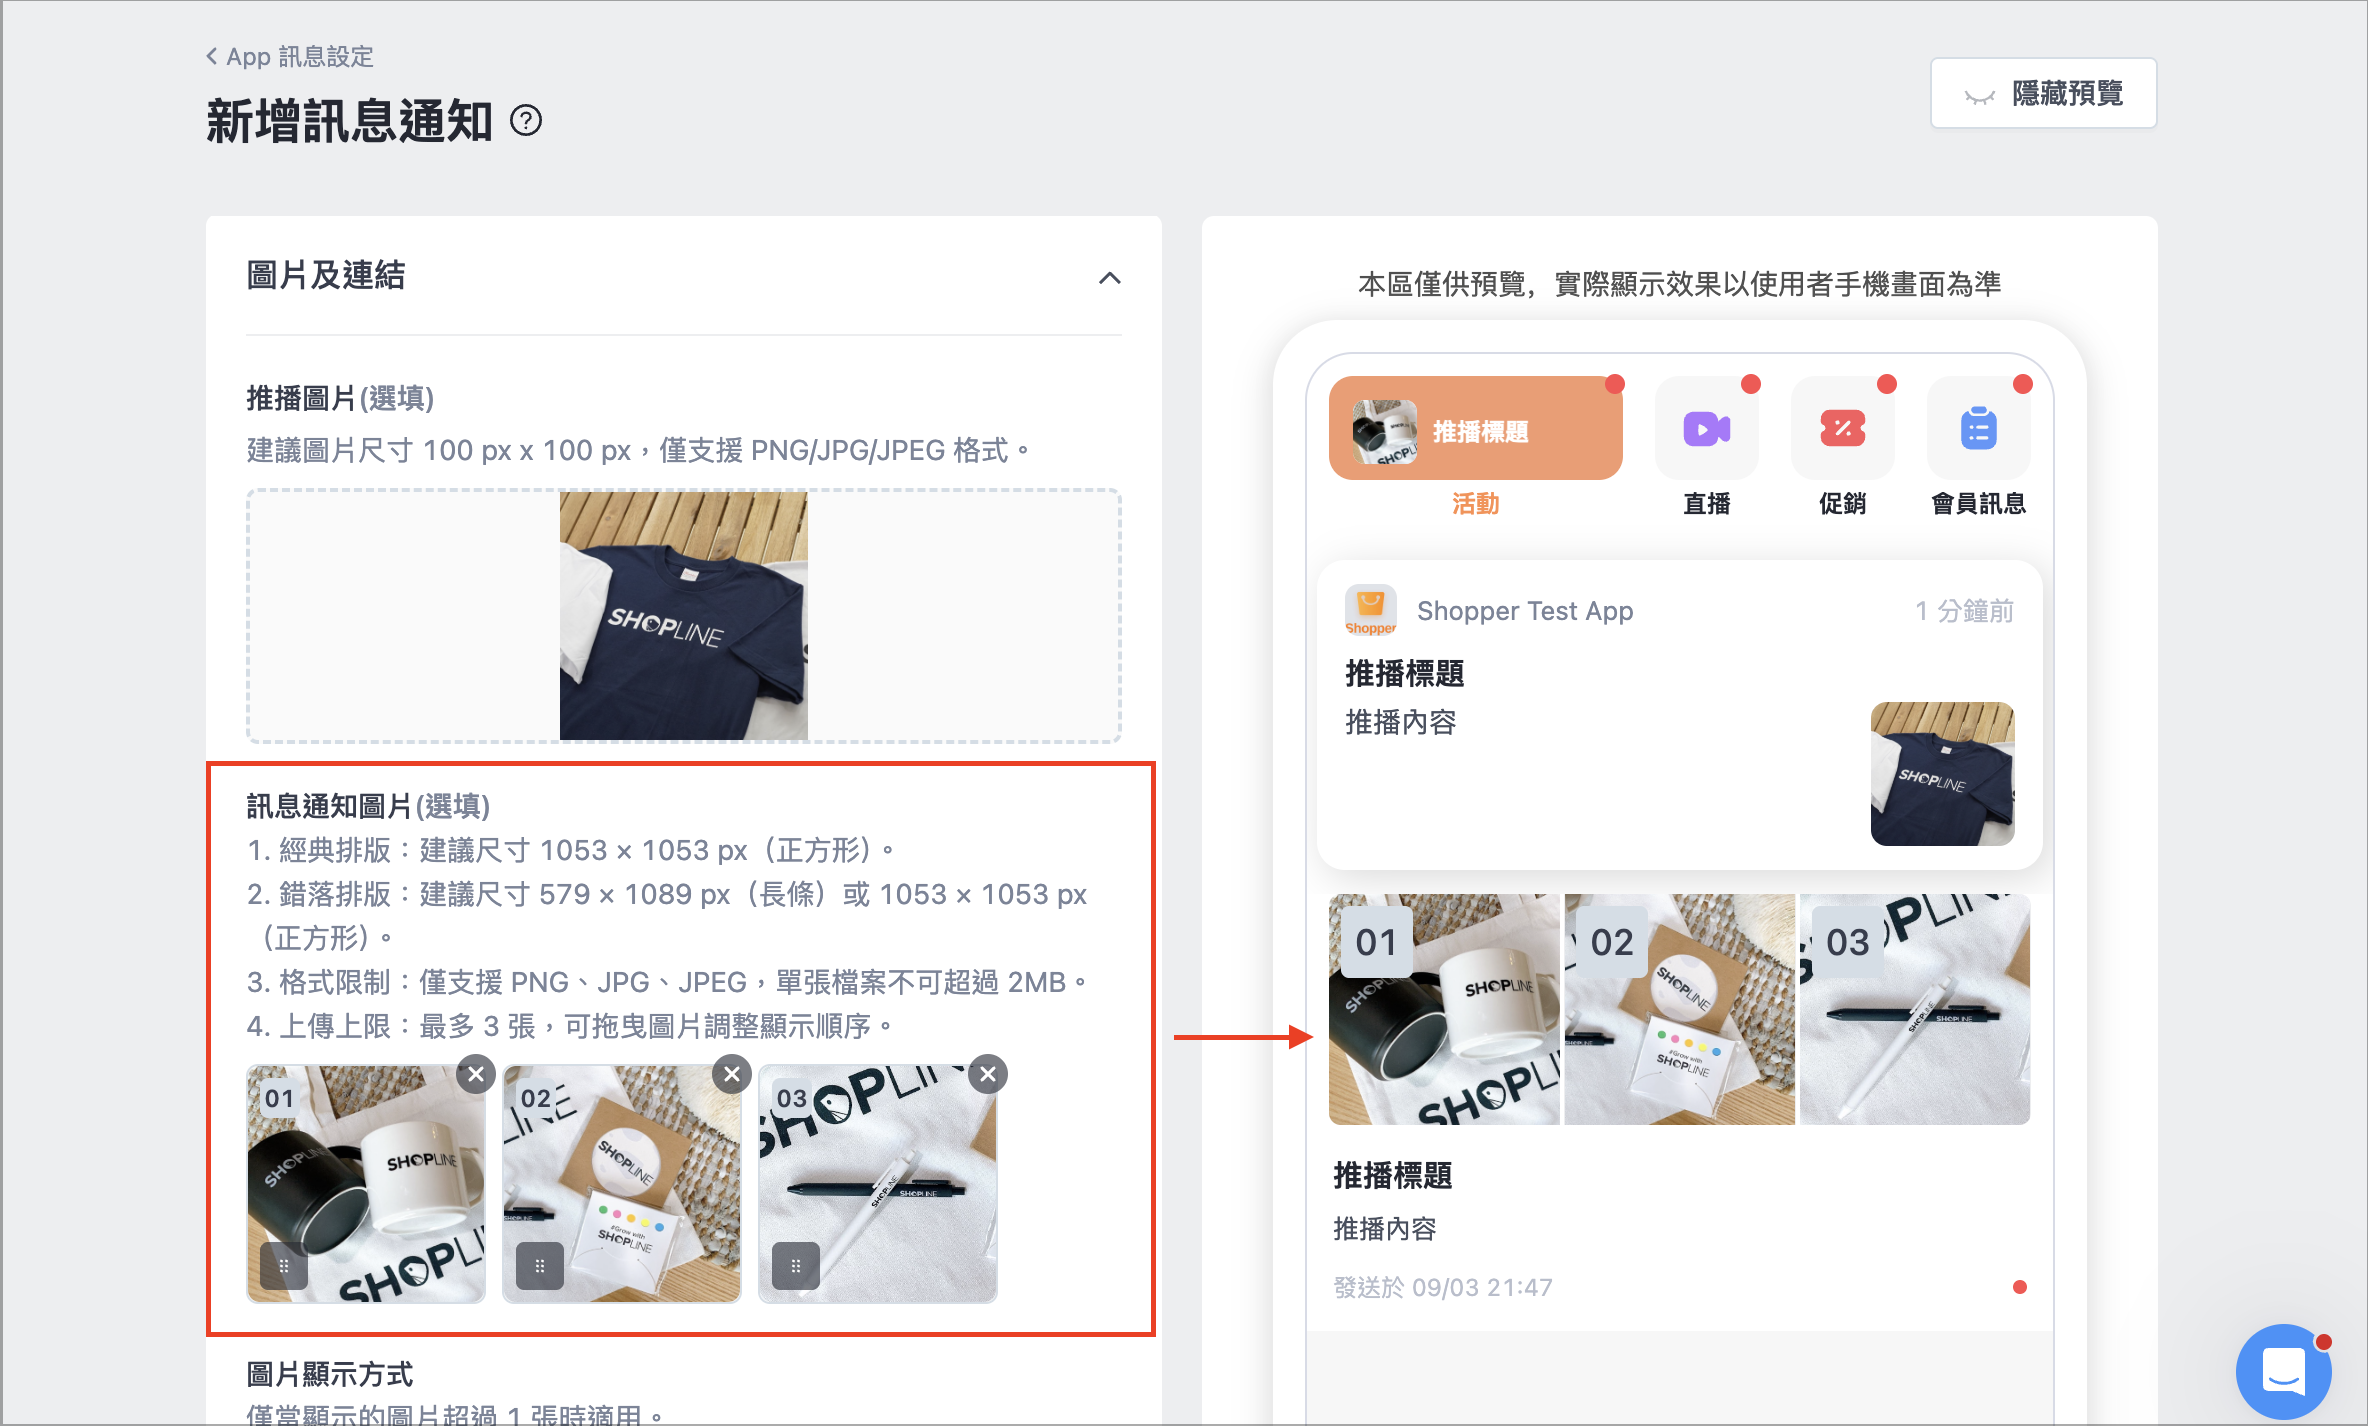Click preview image labeled 02

pyautogui.click(x=1680, y=1009)
